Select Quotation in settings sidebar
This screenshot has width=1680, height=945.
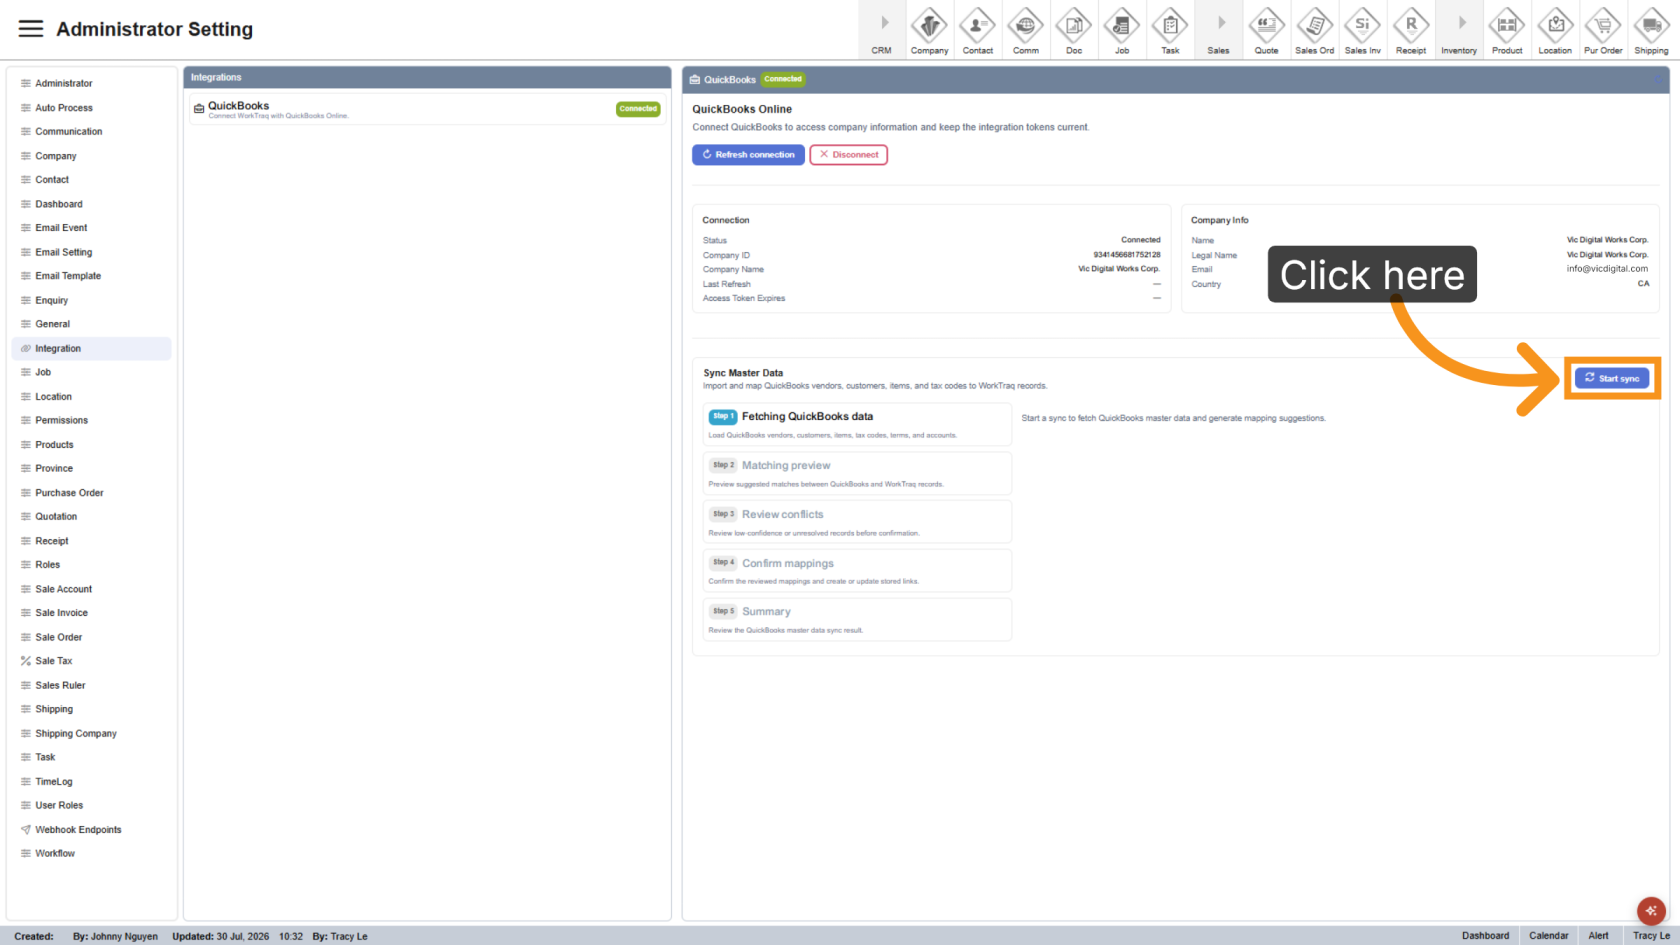[91, 516]
